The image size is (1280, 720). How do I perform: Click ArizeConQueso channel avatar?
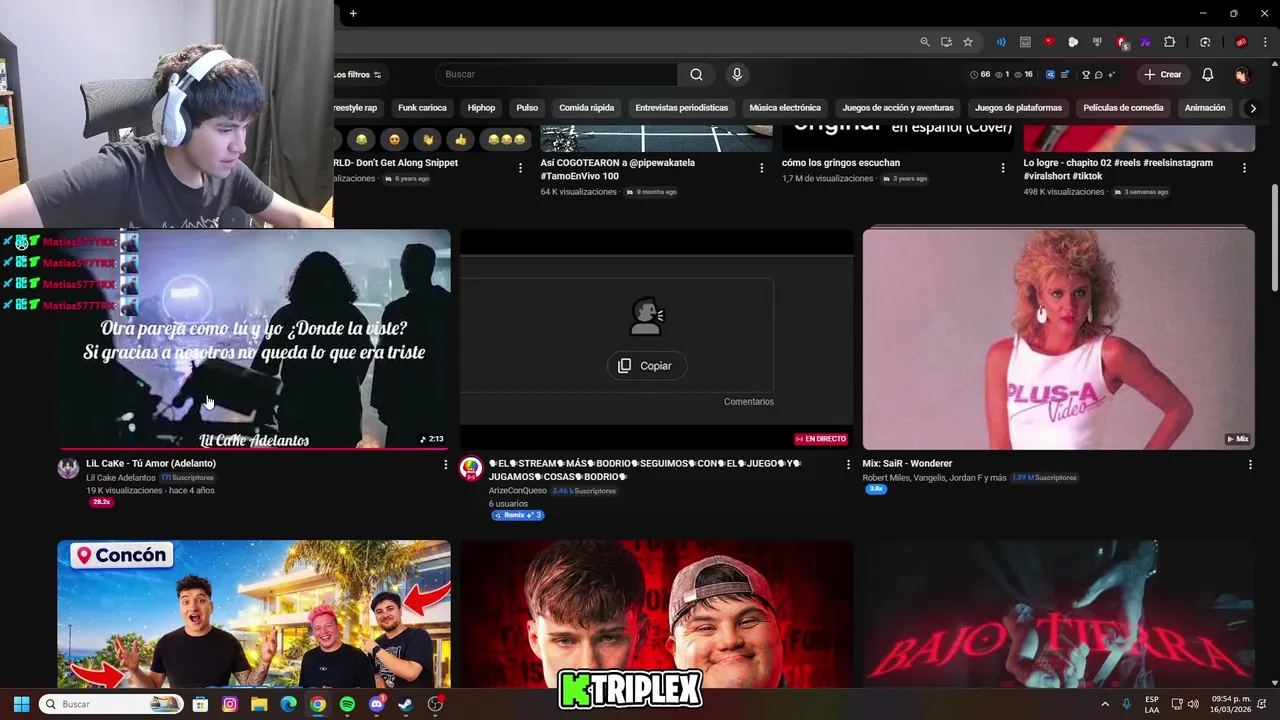tap(470, 469)
